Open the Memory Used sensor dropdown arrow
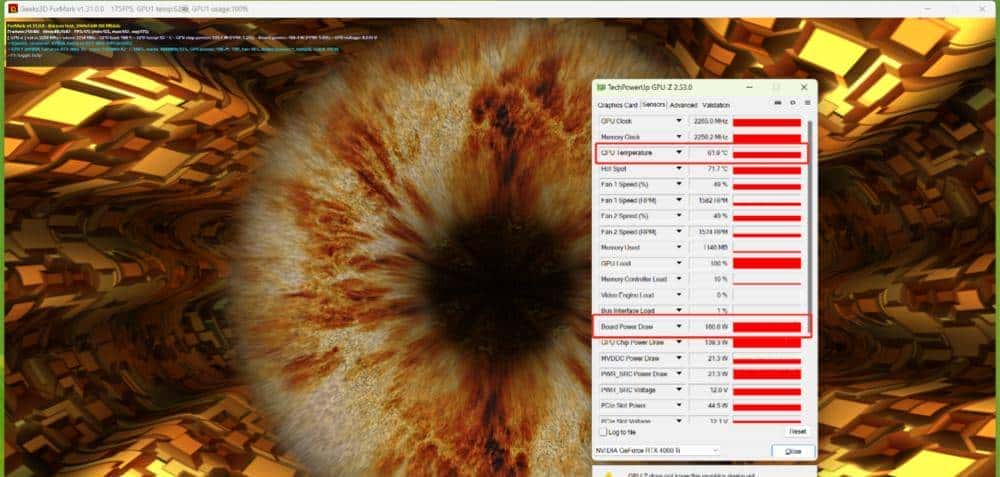1000x477 pixels. click(x=679, y=247)
